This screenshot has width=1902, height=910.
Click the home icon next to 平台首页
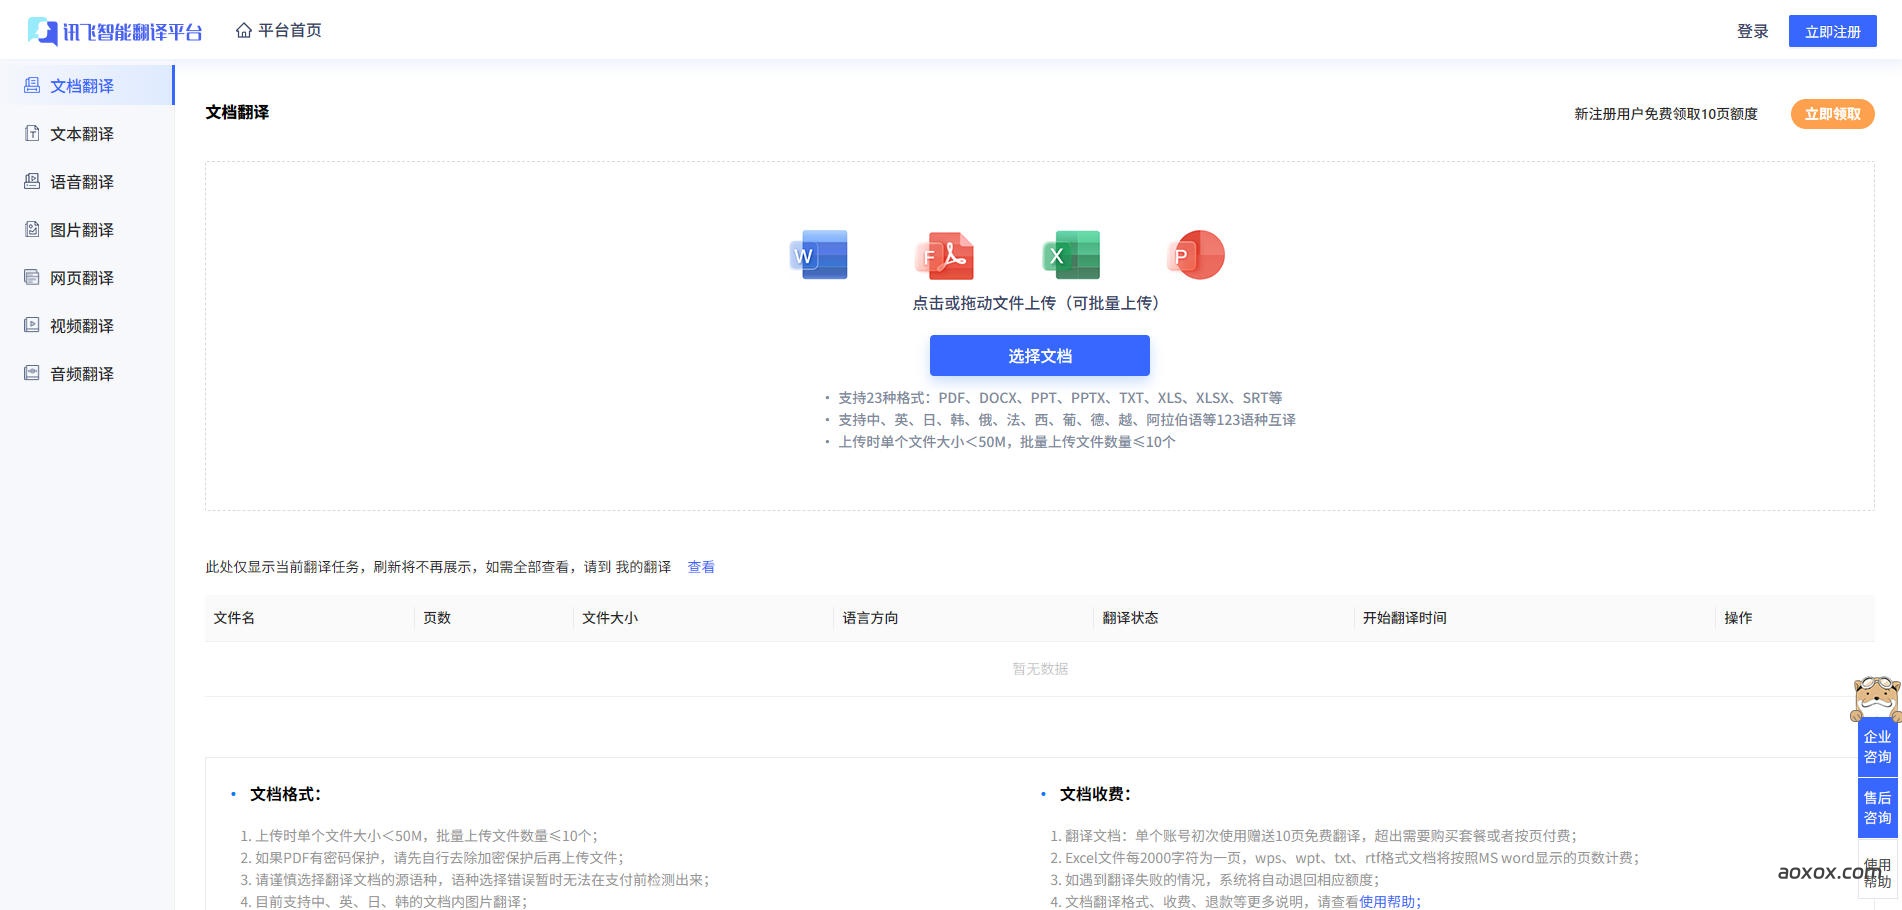pyautogui.click(x=244, y=30)
